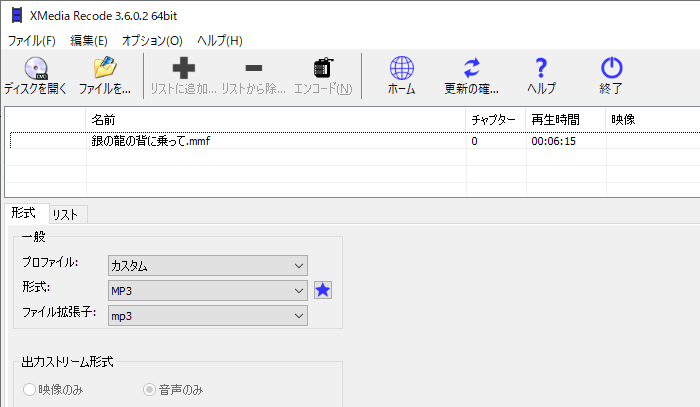Click the blue star favorite icon

(x=322, y=291)
